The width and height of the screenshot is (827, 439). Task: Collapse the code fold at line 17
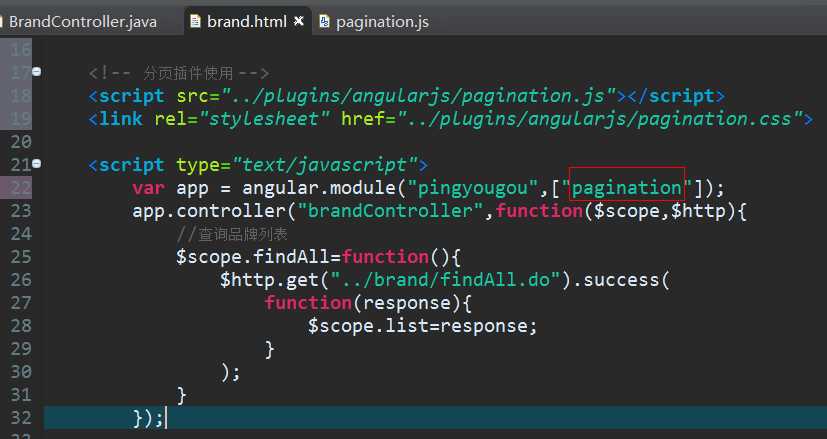tap(37, 71)
